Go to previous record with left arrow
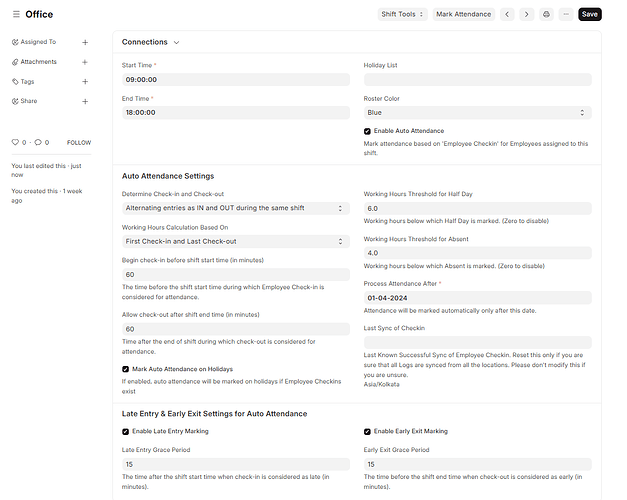Viewport: 627px width, 500px height. 507,14
